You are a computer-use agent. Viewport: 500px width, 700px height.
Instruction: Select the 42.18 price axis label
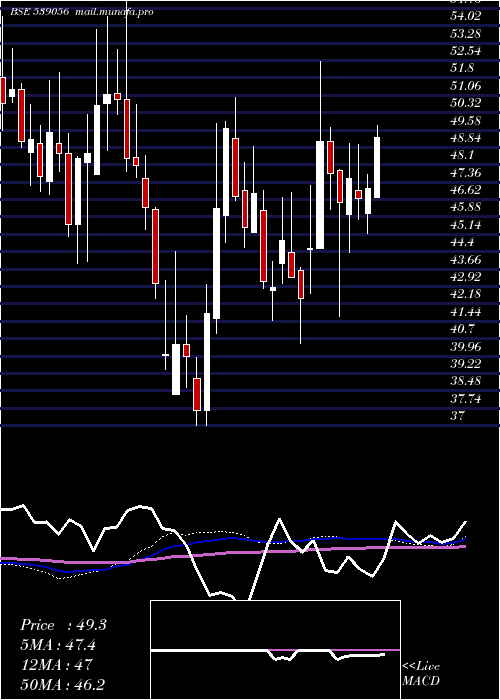tap(466, 295)
